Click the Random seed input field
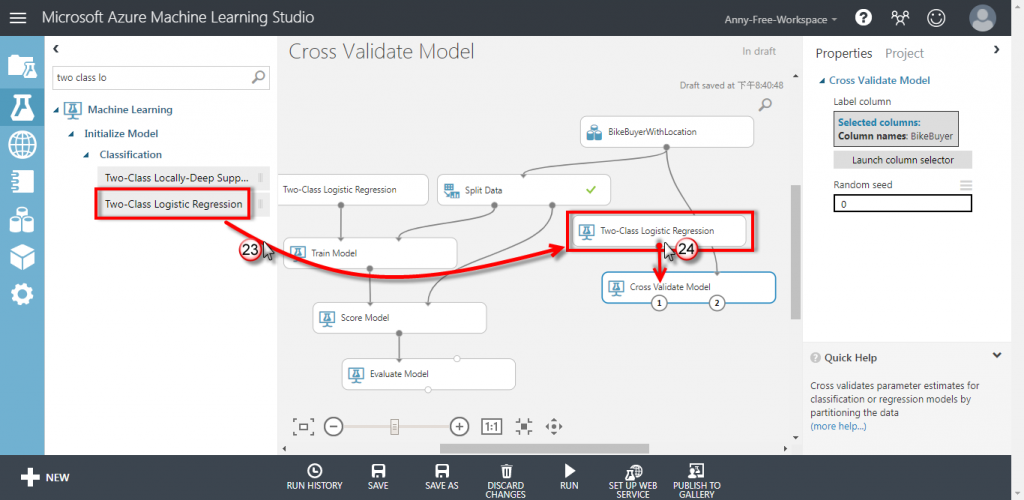1024x500 pixels. coord(903,204)
